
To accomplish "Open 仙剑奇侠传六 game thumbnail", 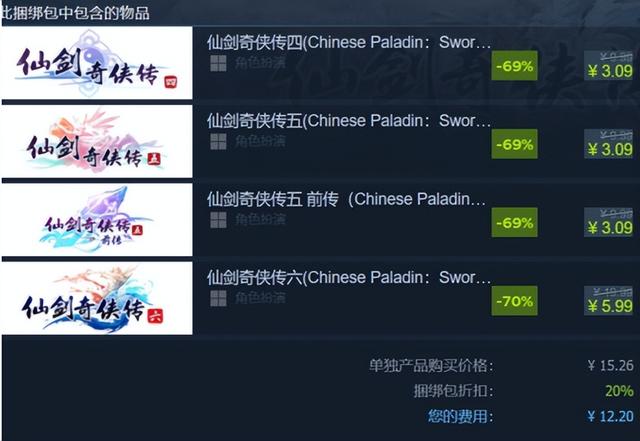I will [97, 298].
